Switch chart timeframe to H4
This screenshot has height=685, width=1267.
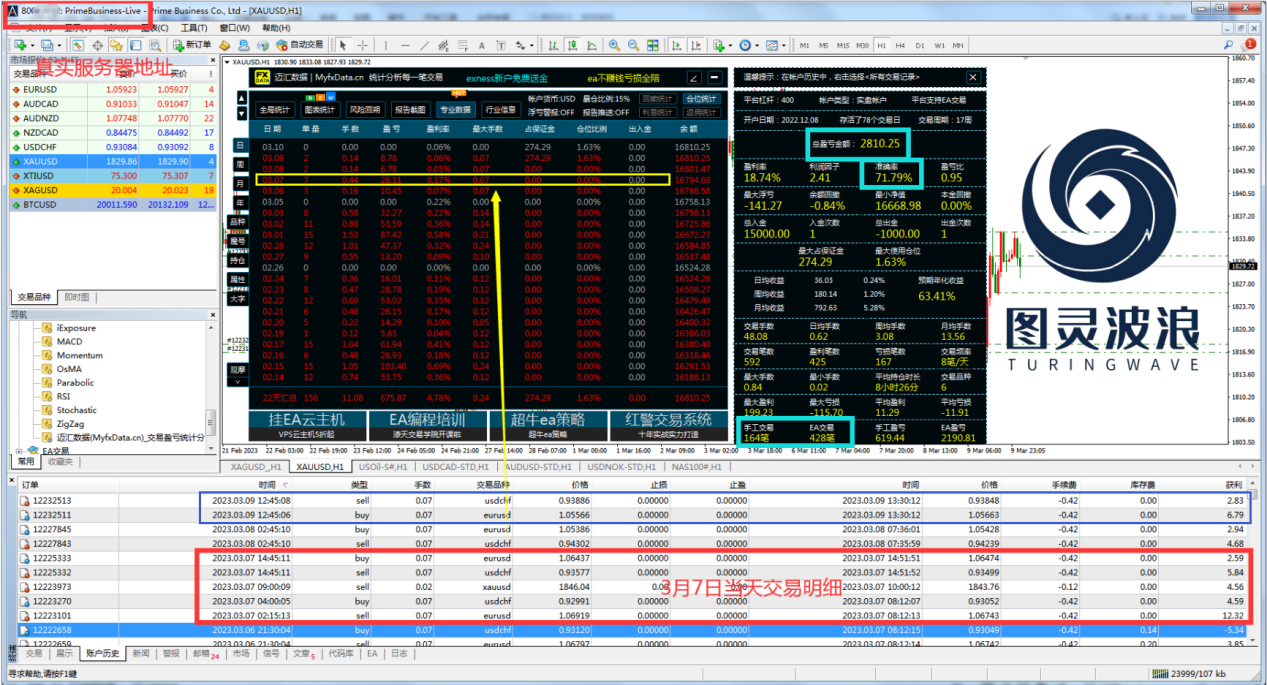click(900, 45)
